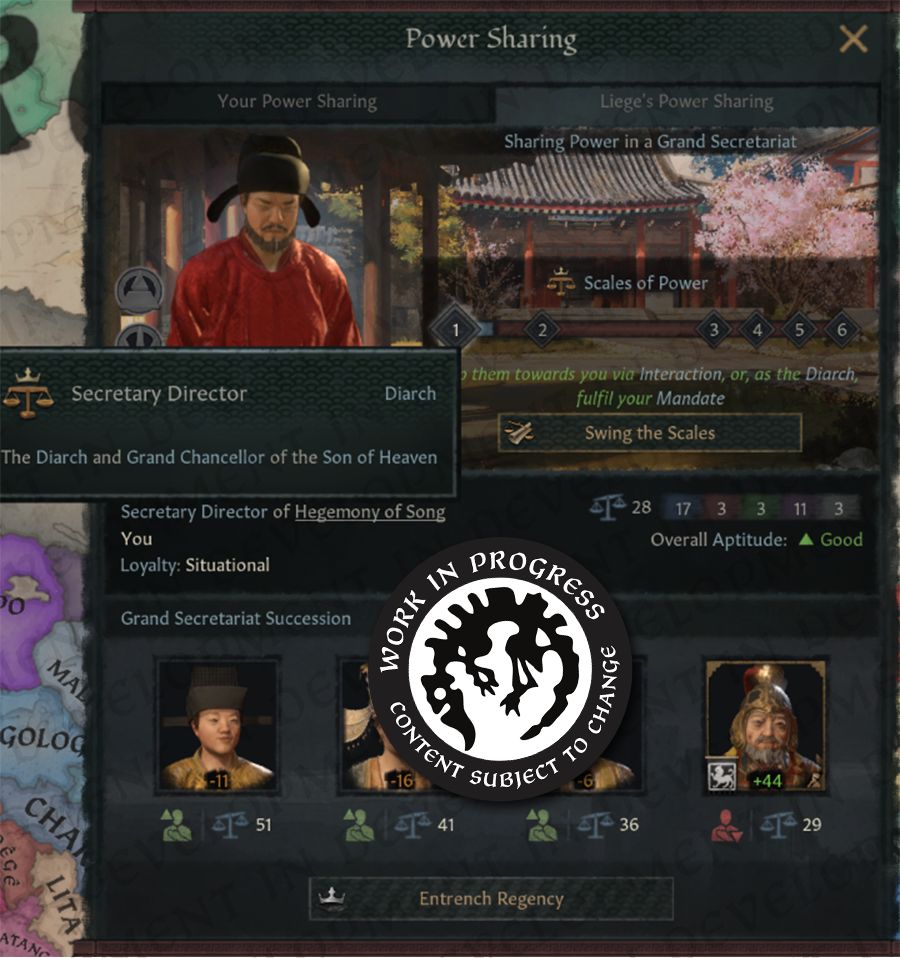The height and width of the screenshot is (958, 900).
Task: Click scales icon next to score 41
Action: 412,825
